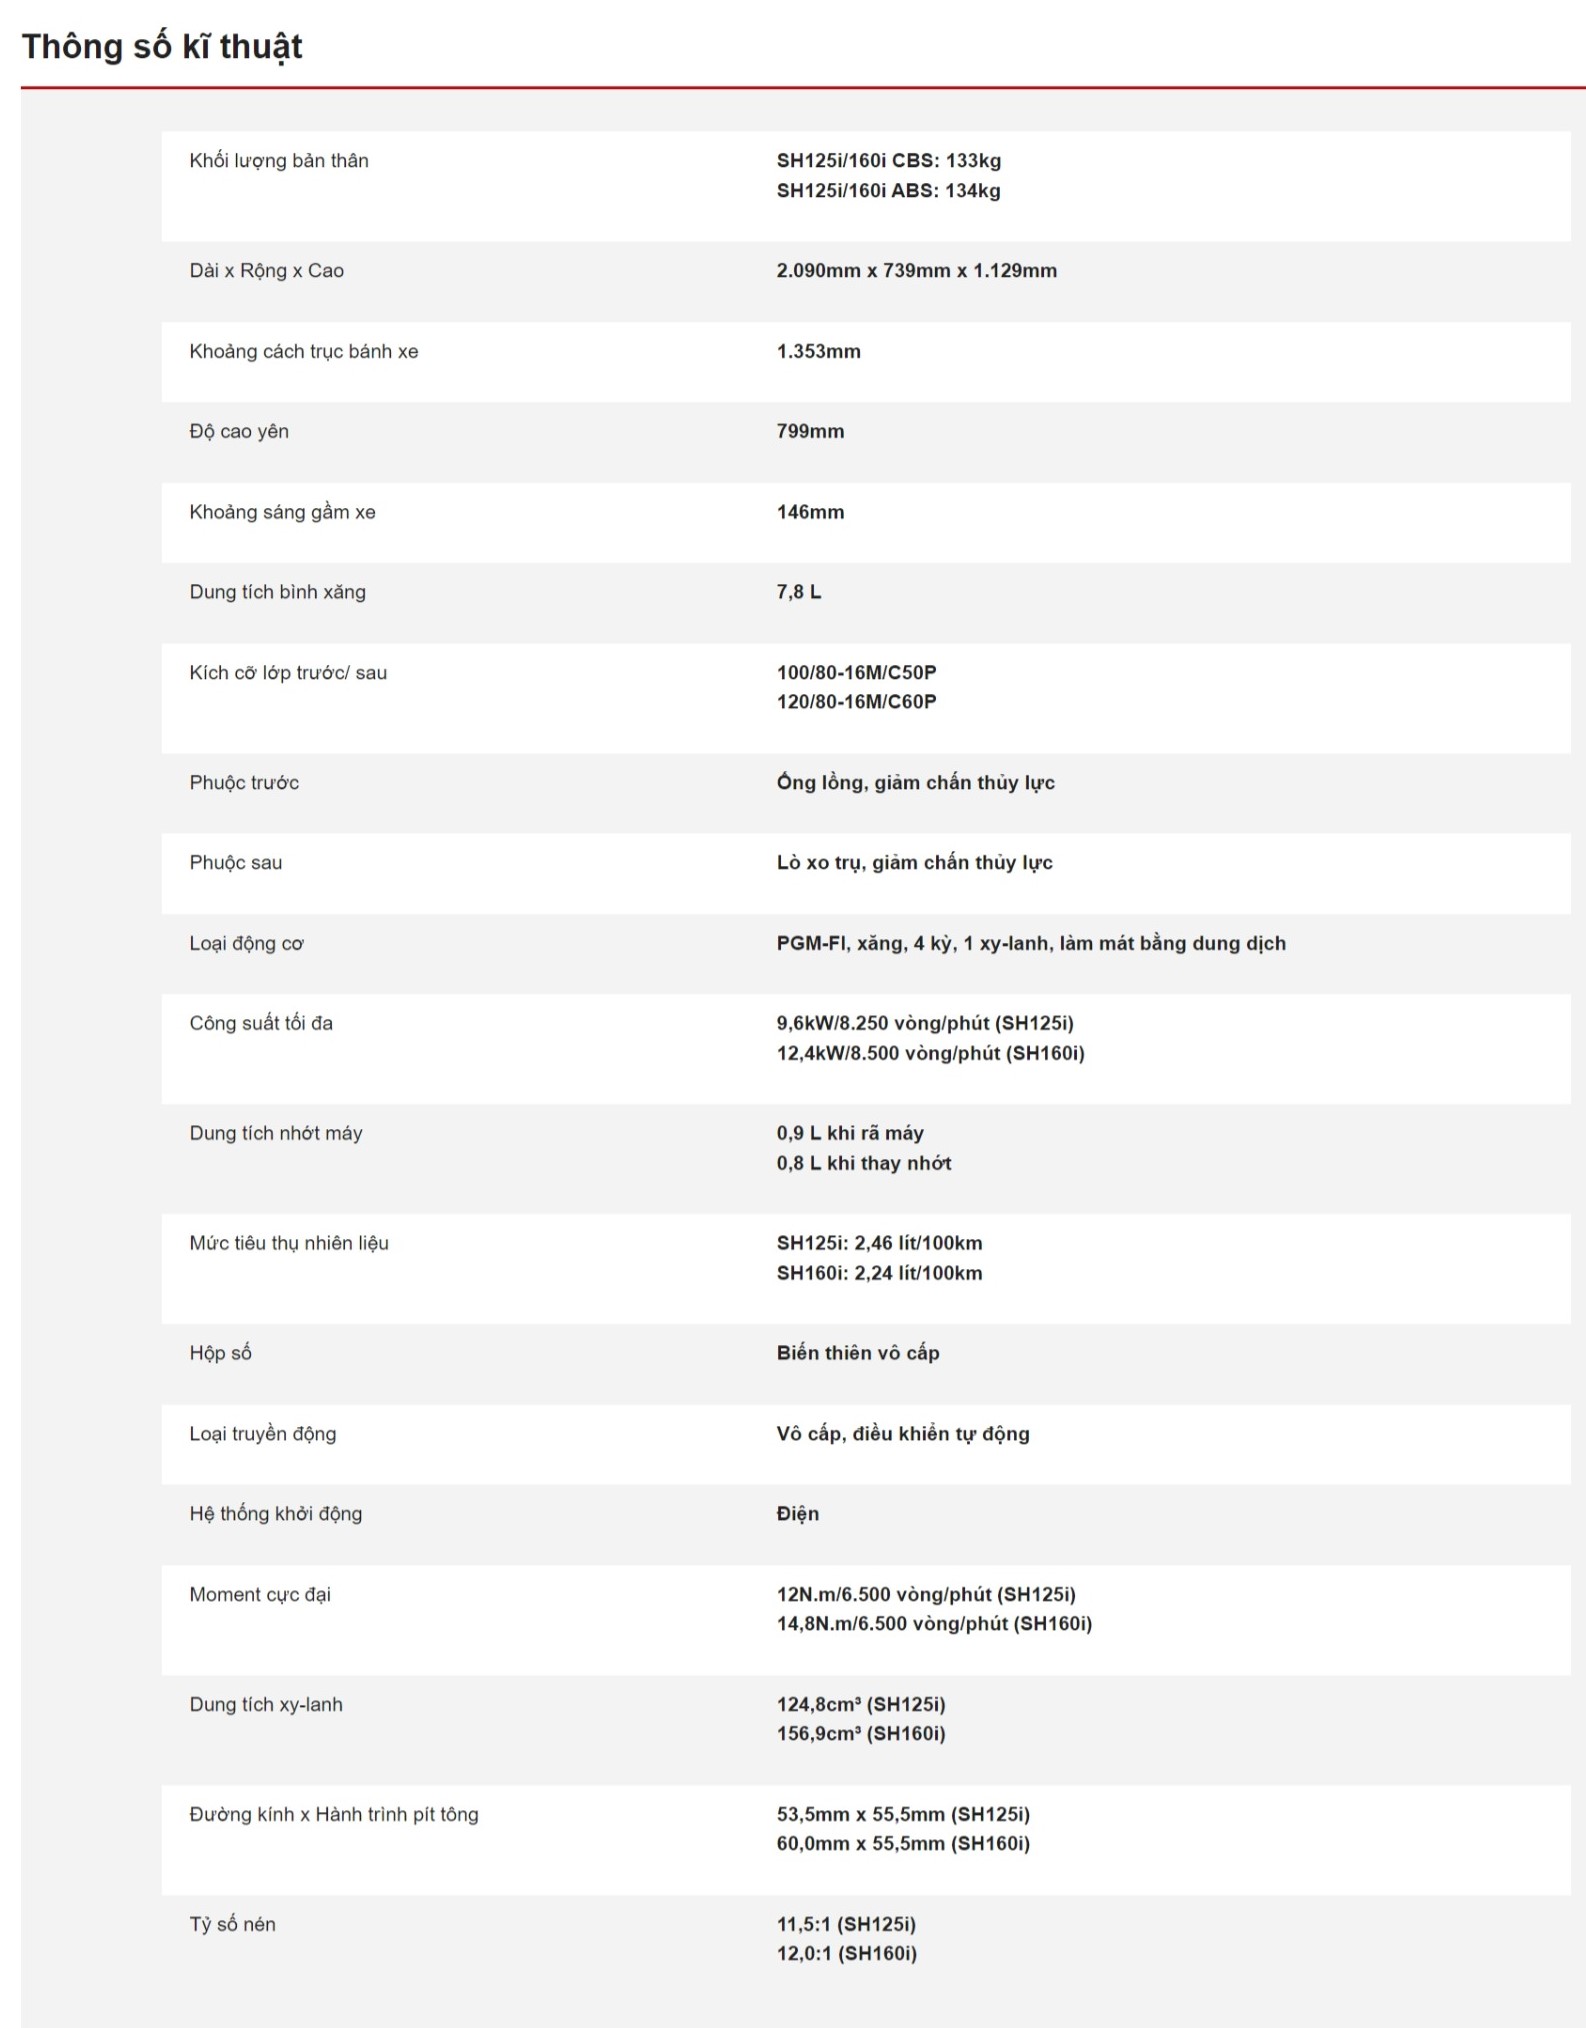
Task: Click the 'Dung tích bình xăng' label
Action: 278,592
